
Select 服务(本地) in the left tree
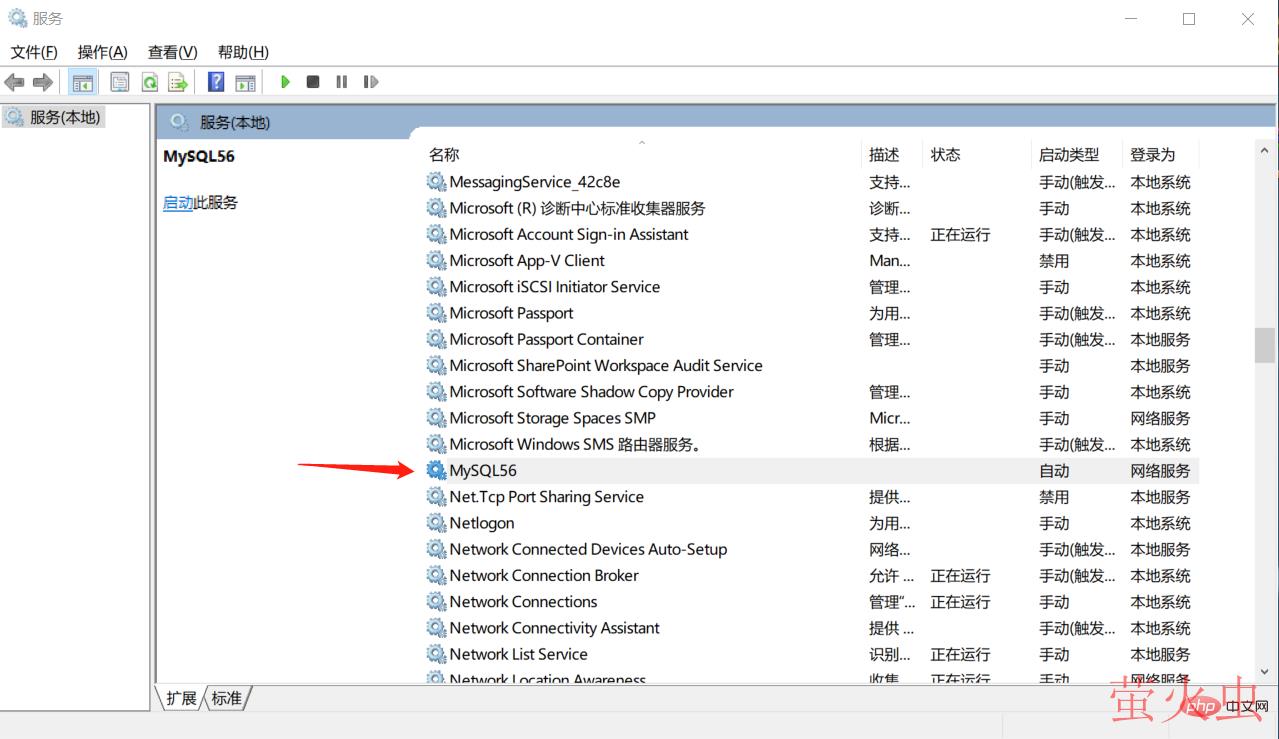[x=65, y=117]
